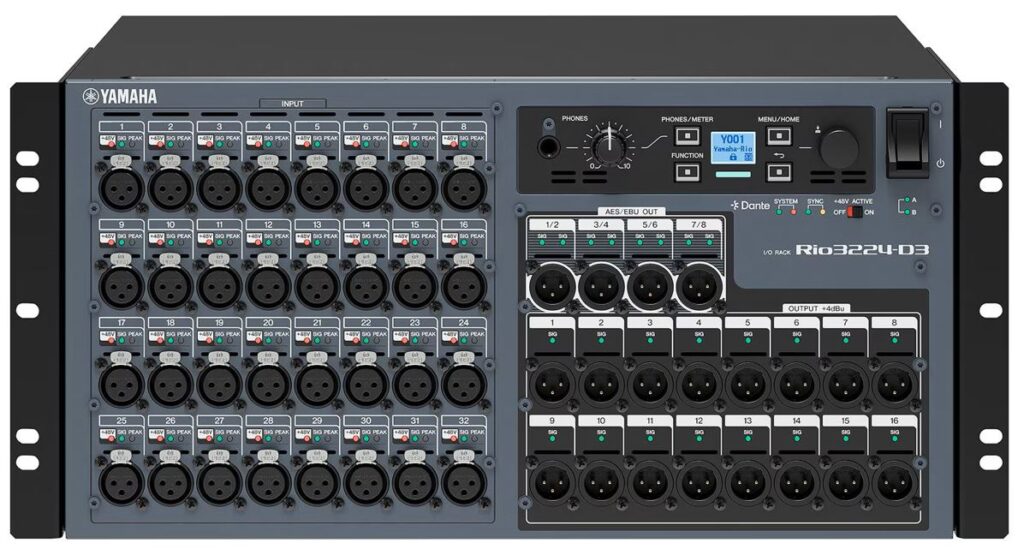The height and width of the screenshot is (549, 1024).
Task: Click the INPUT section label
Action: (x=293, y=103)
